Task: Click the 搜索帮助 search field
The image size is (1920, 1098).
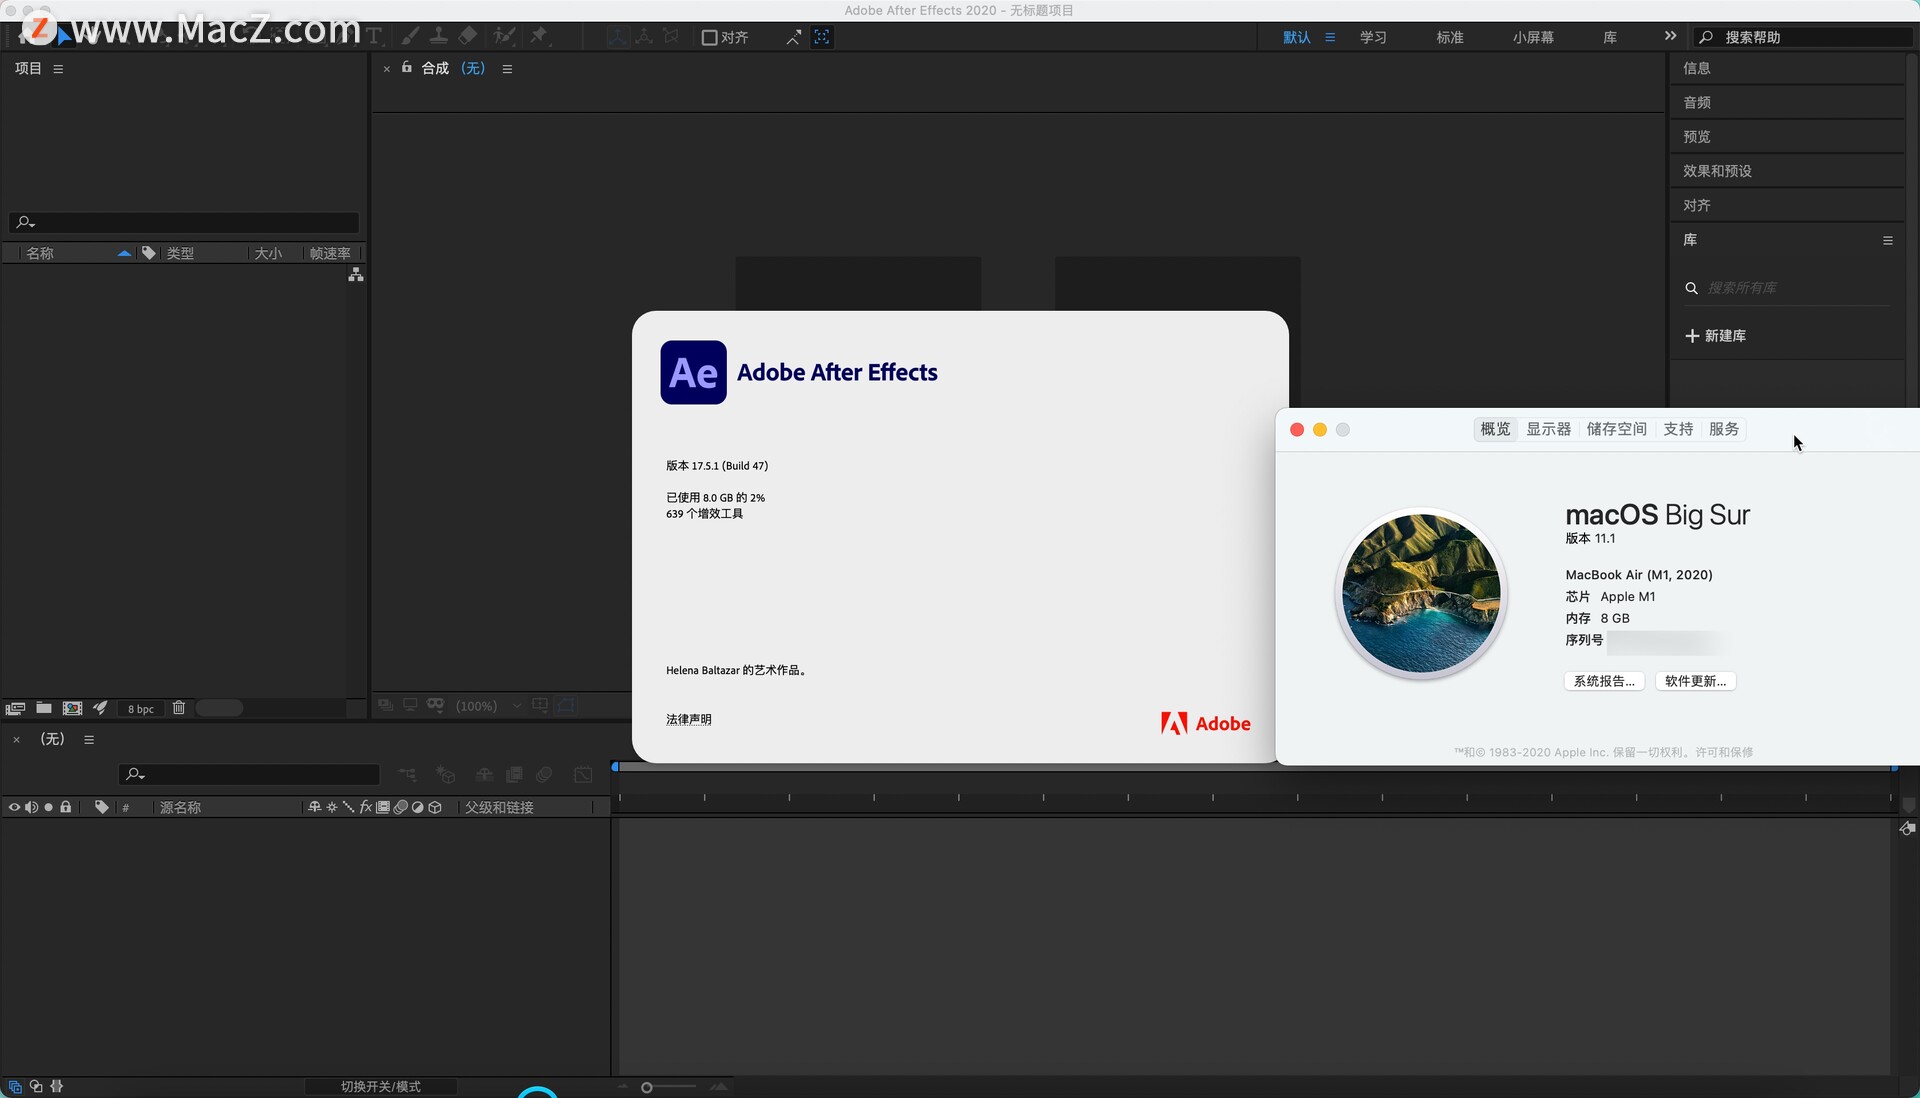Action: [1804, 37]
